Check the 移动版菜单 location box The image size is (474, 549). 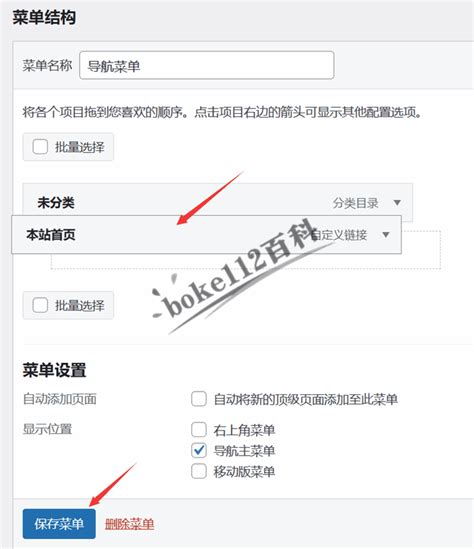(x=198, y=471)
